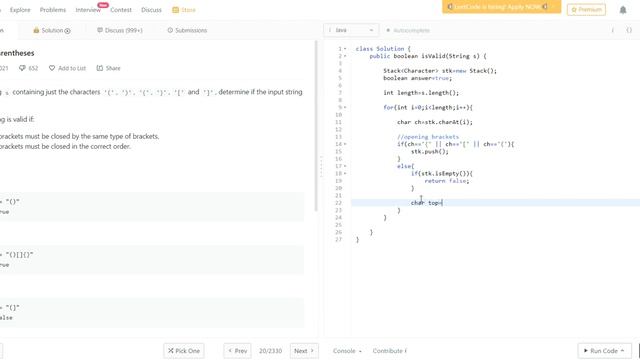Click the Run Code button
640x360 pixels.
(x=604, y=351)
